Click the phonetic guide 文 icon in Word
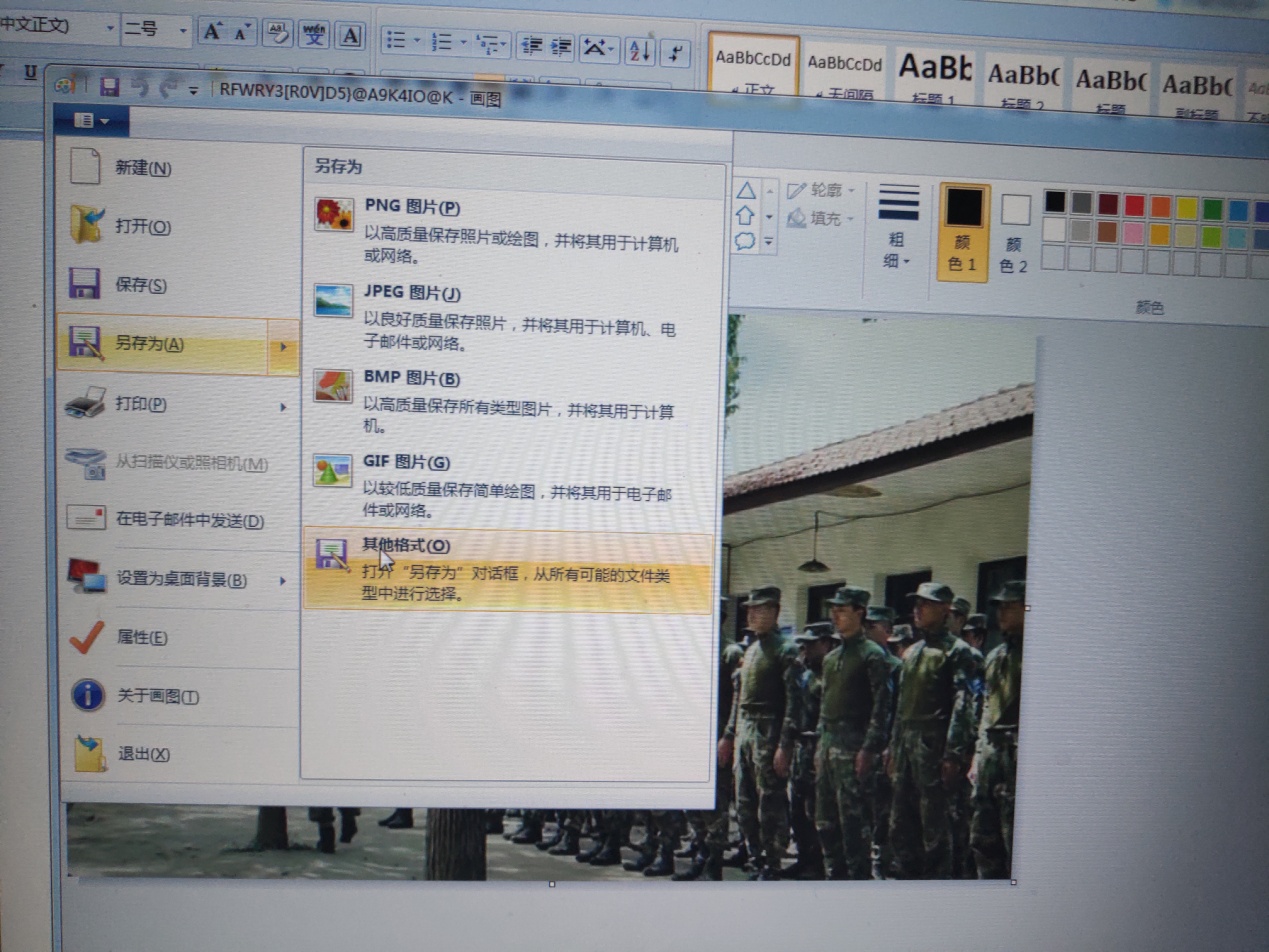This screenshot has width=1269, height=952. [314, 36]
